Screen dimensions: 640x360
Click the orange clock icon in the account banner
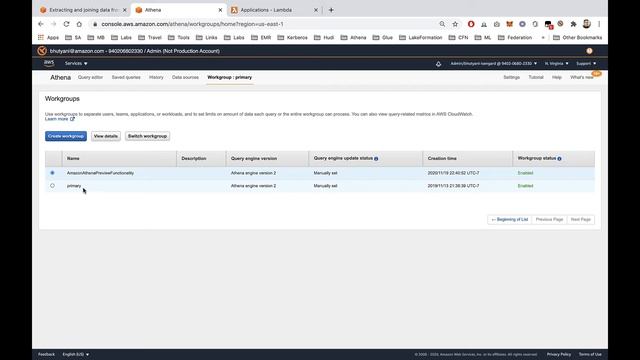pyautogui.click(x=589, y=51)
